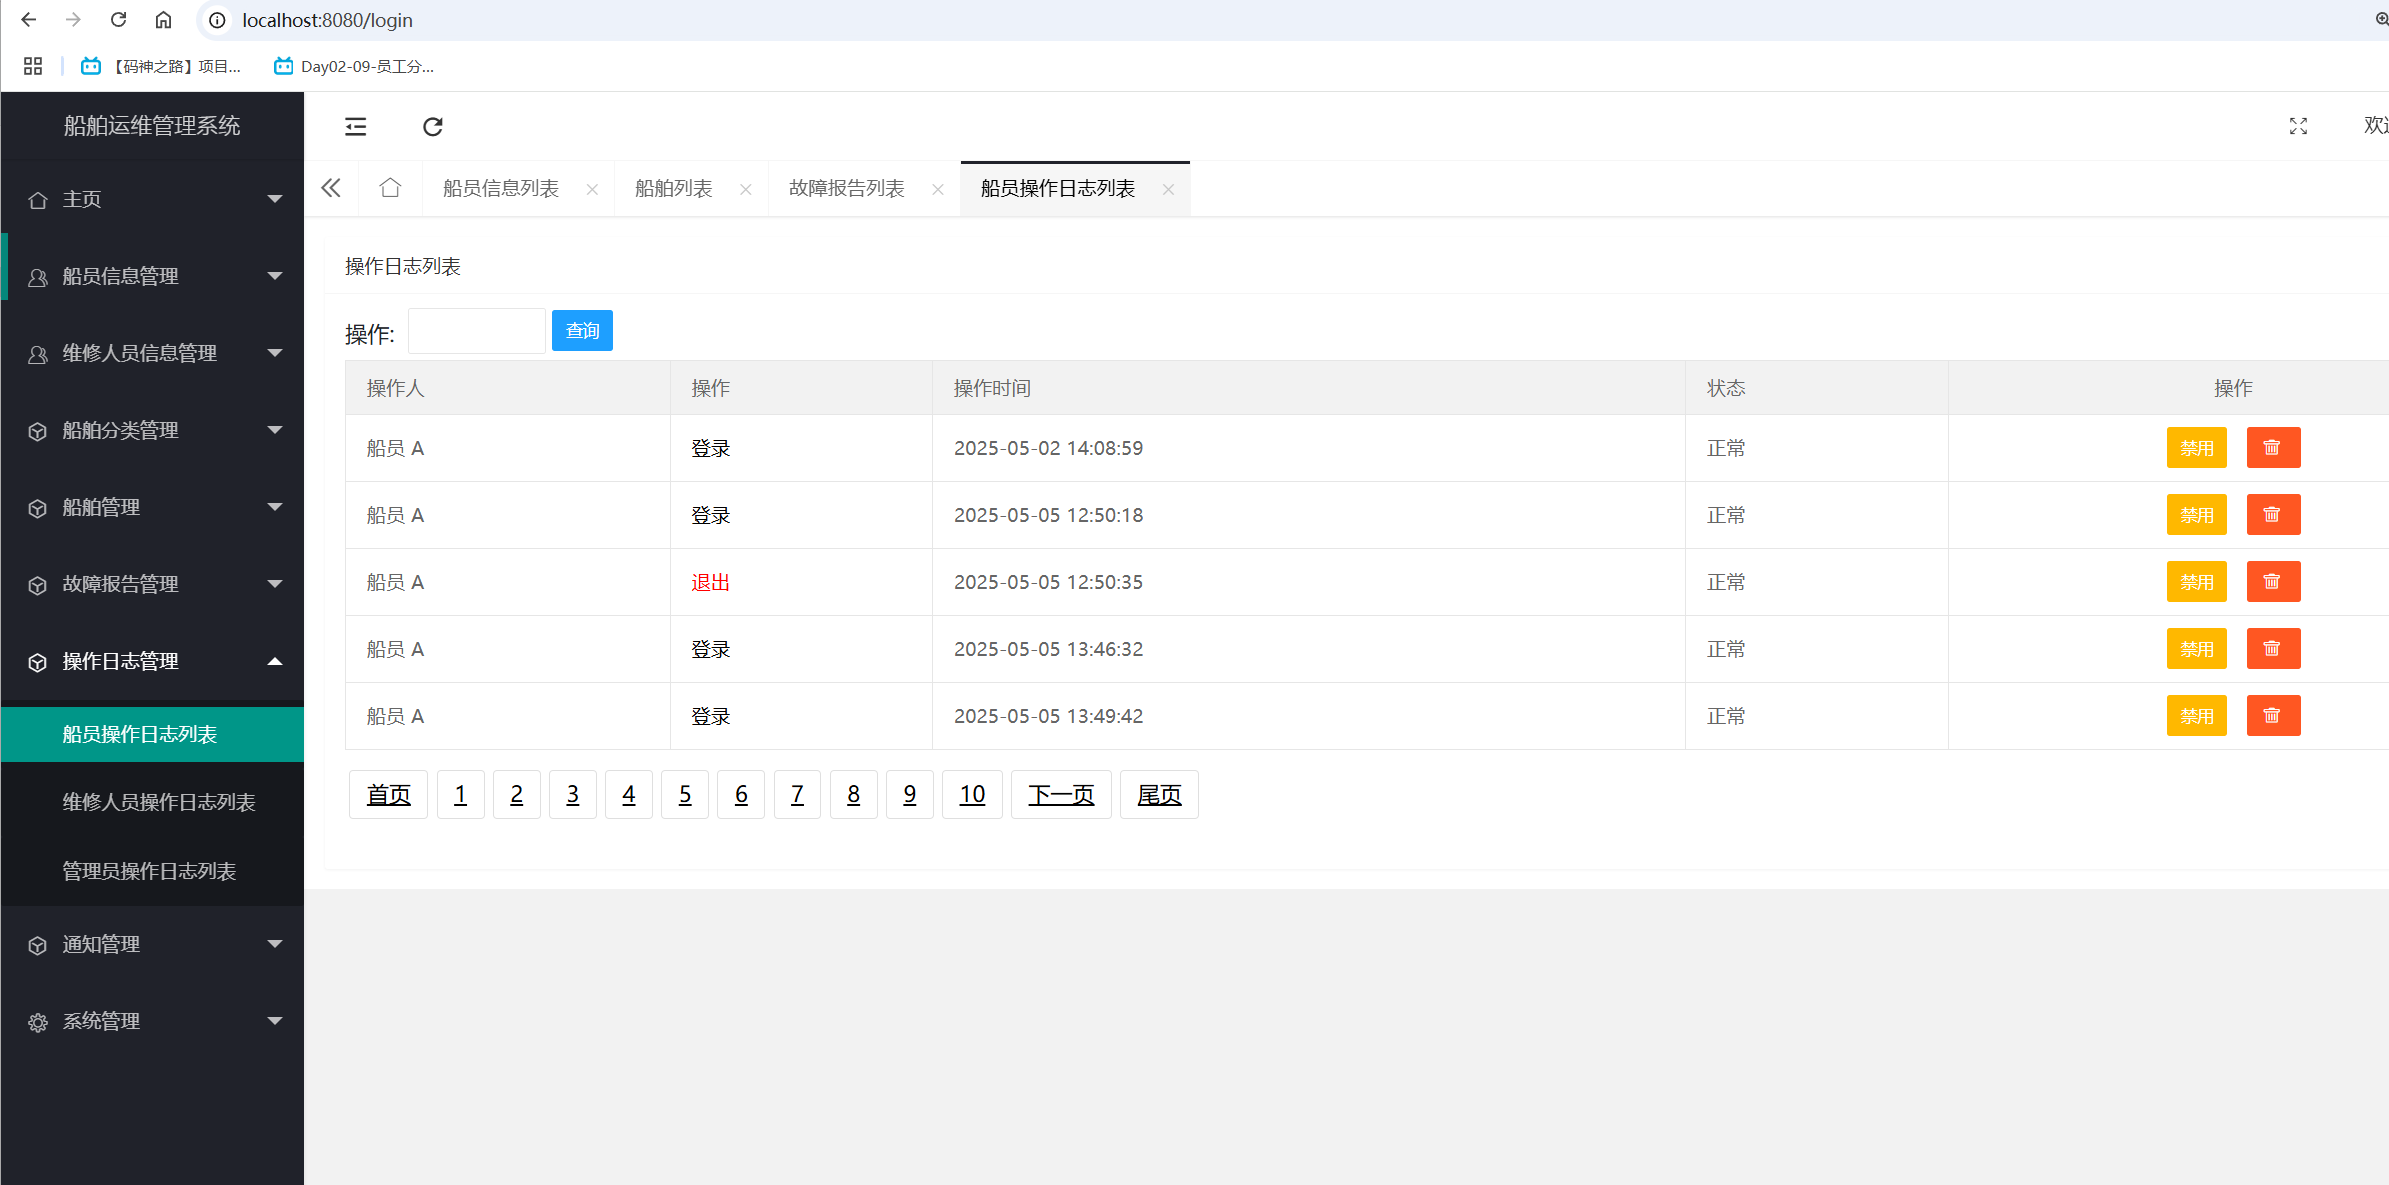
Task: Collapse the sidebar with the menu fold icon
Action: tap(355, 126)
